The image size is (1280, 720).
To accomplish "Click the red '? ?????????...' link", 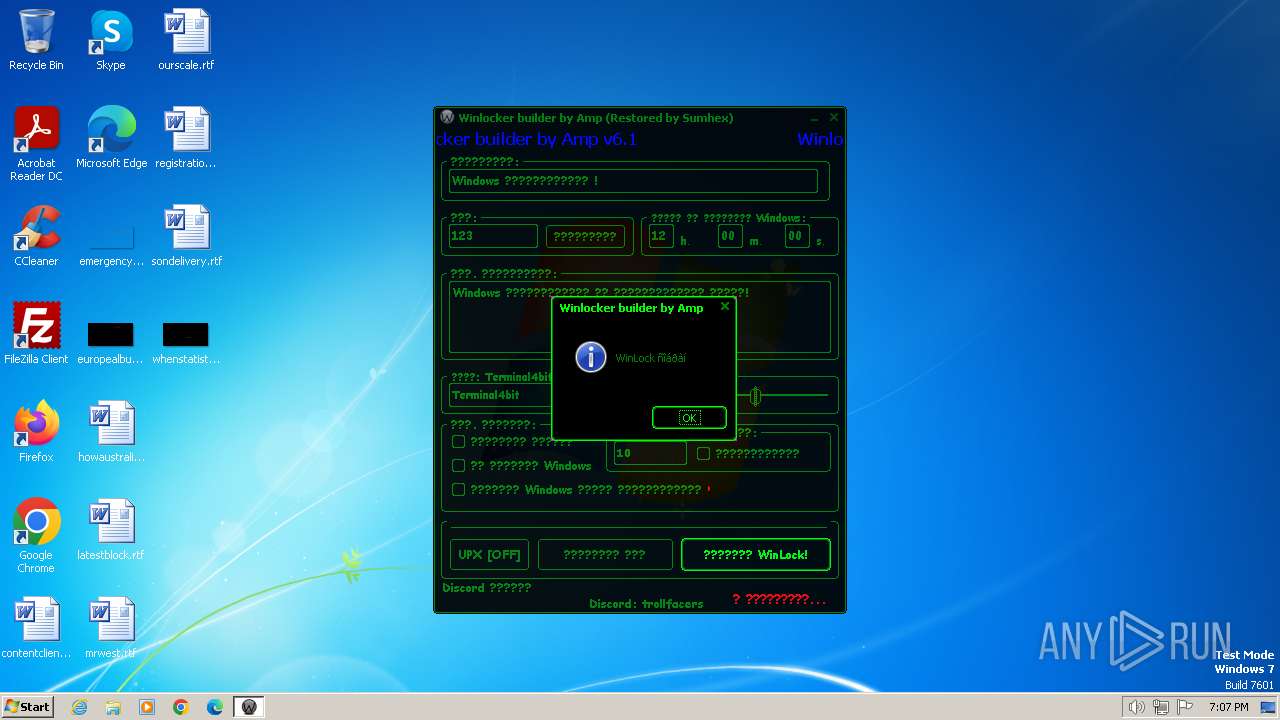I will [779, 599].
